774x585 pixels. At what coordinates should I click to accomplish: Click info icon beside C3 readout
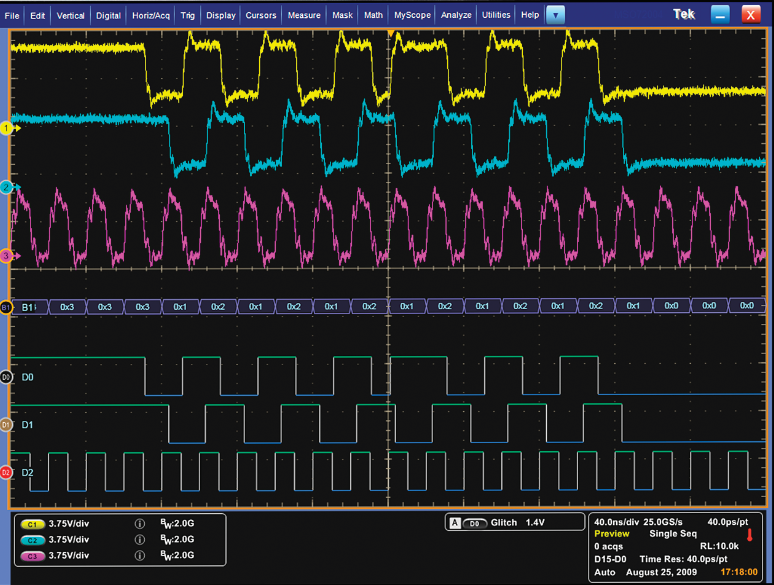tap(140, 554)
